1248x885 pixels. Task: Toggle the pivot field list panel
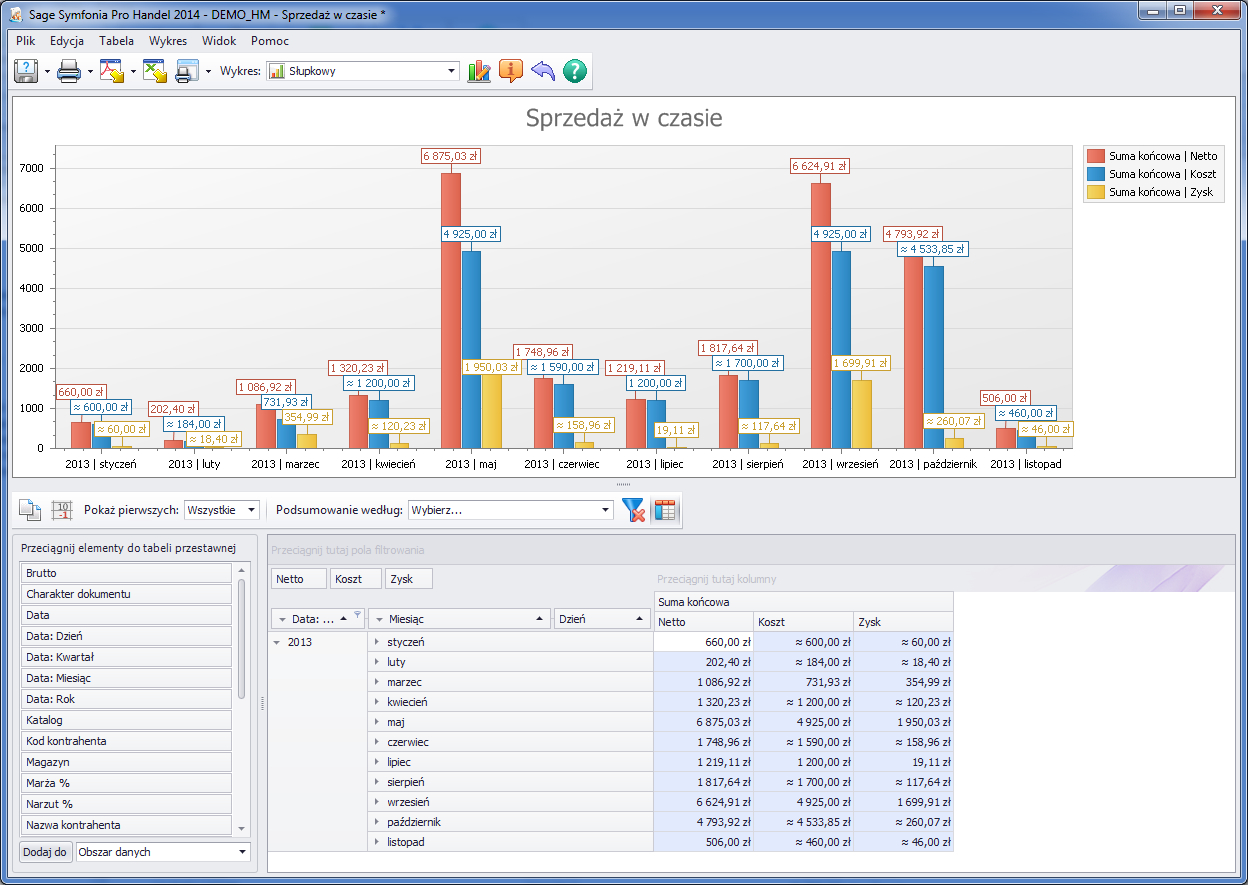[x=665, y=510]
